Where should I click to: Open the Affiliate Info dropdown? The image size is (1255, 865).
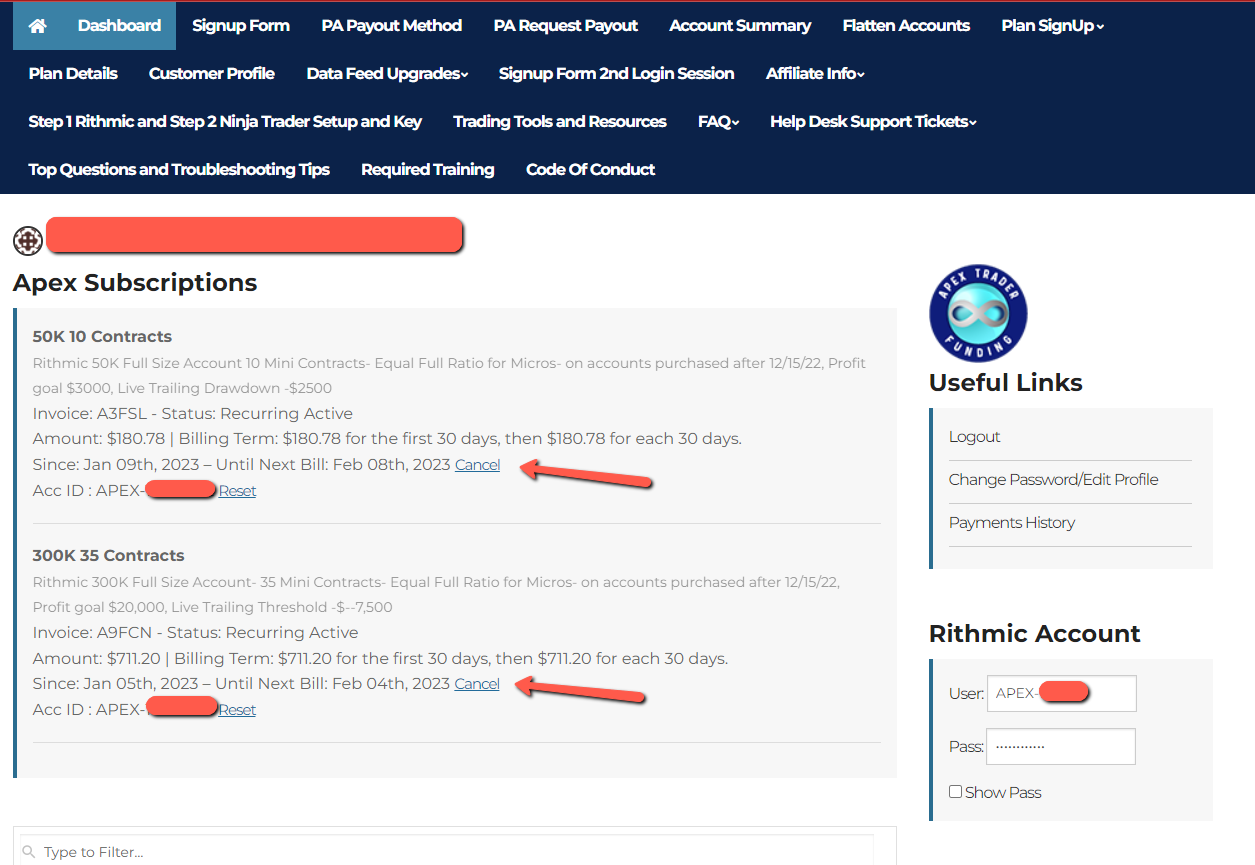[815, 74]
